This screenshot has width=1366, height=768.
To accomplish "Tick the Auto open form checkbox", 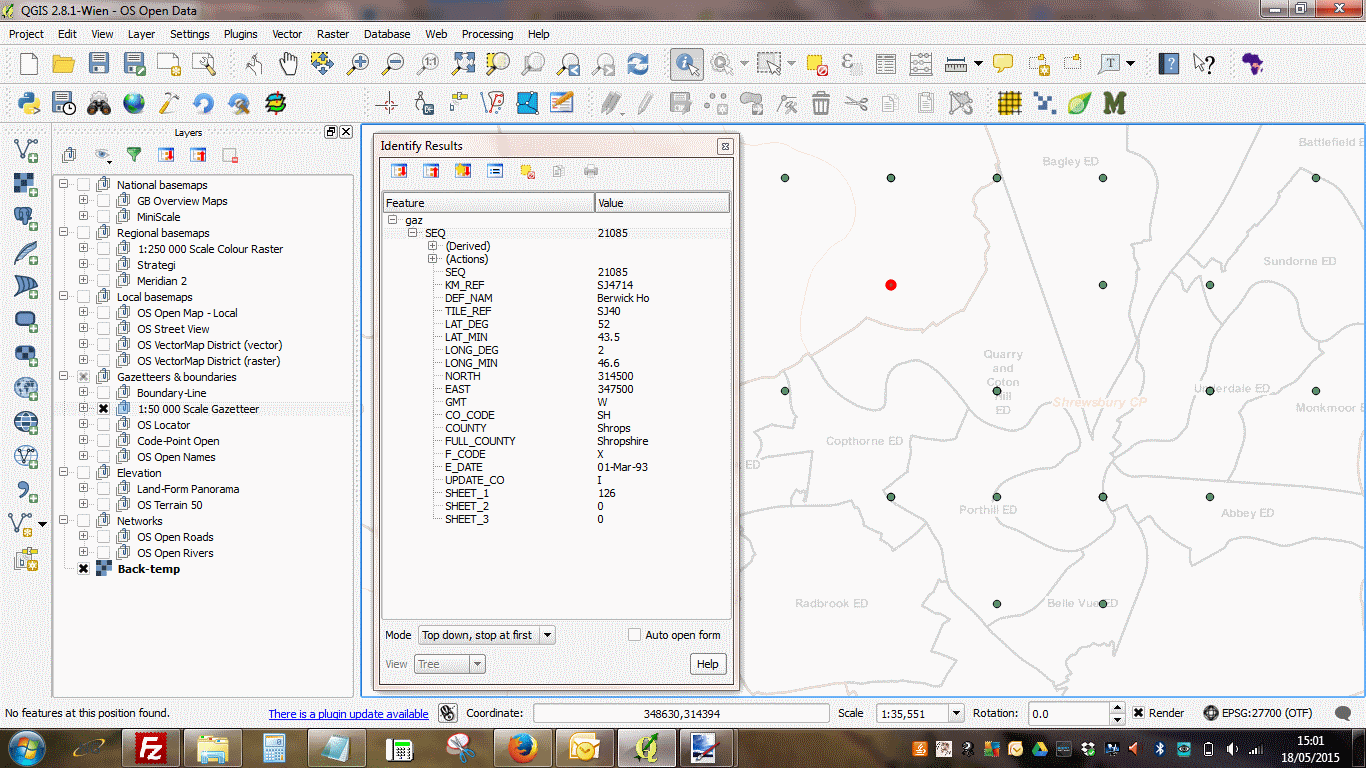I will pos(634,635).
